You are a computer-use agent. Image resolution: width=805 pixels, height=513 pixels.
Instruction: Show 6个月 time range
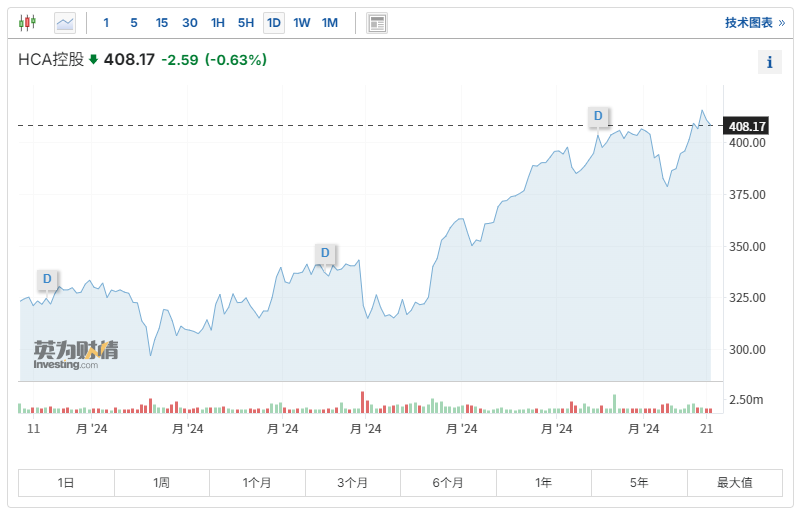[x=448, y=483]
